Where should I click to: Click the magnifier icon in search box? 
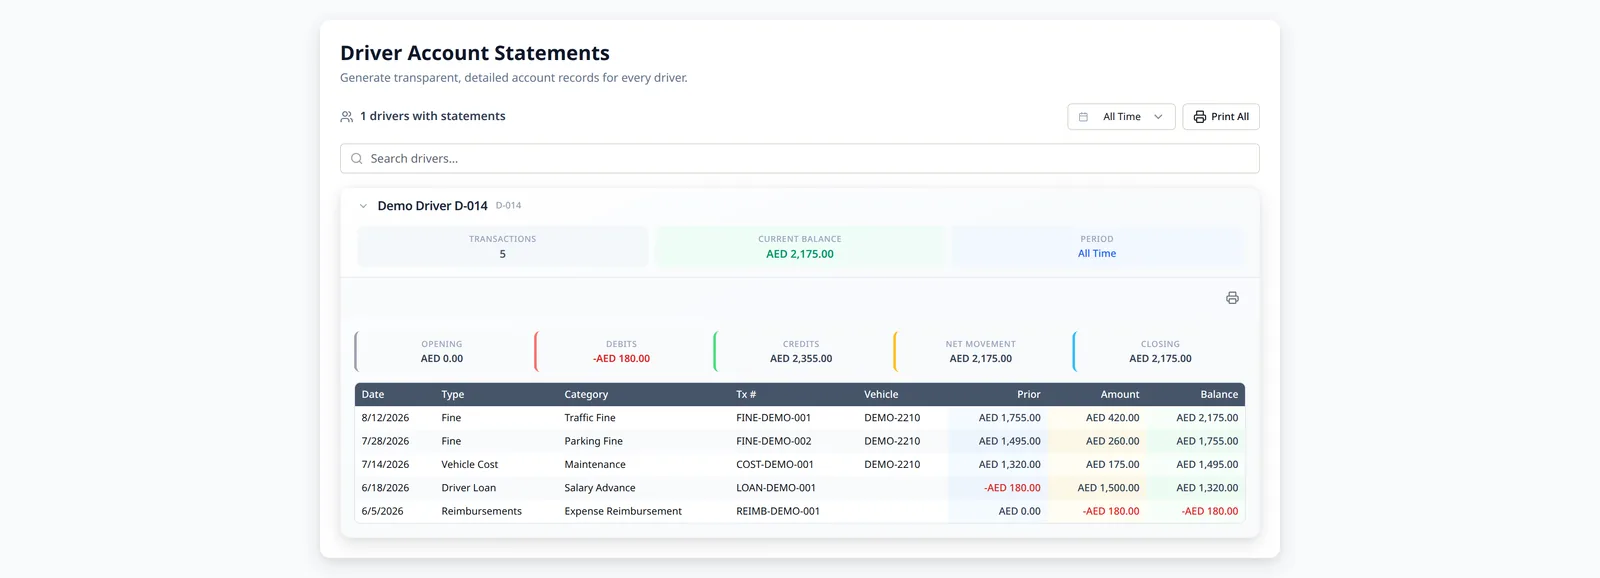click(x=357, y=159)
